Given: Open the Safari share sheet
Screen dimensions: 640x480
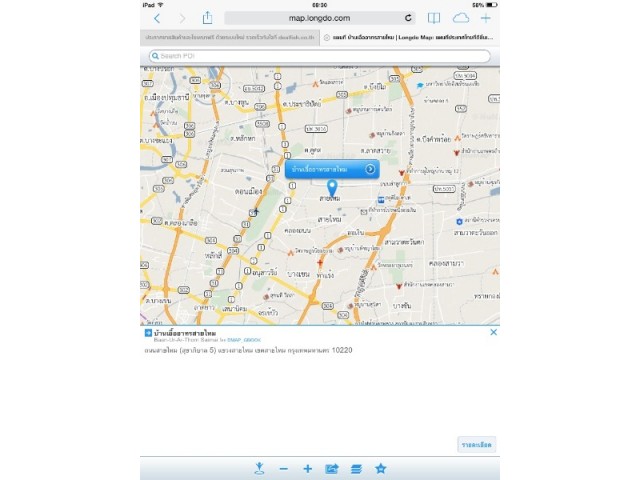Looking at the screenshot, I should point(207,18).
